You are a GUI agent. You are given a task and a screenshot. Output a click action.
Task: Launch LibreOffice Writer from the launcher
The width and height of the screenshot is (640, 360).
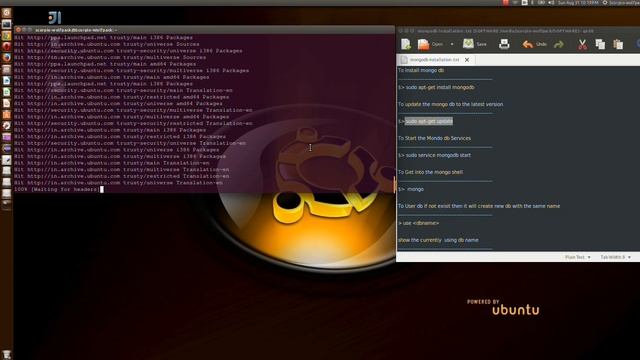click(x=7, y=80)
